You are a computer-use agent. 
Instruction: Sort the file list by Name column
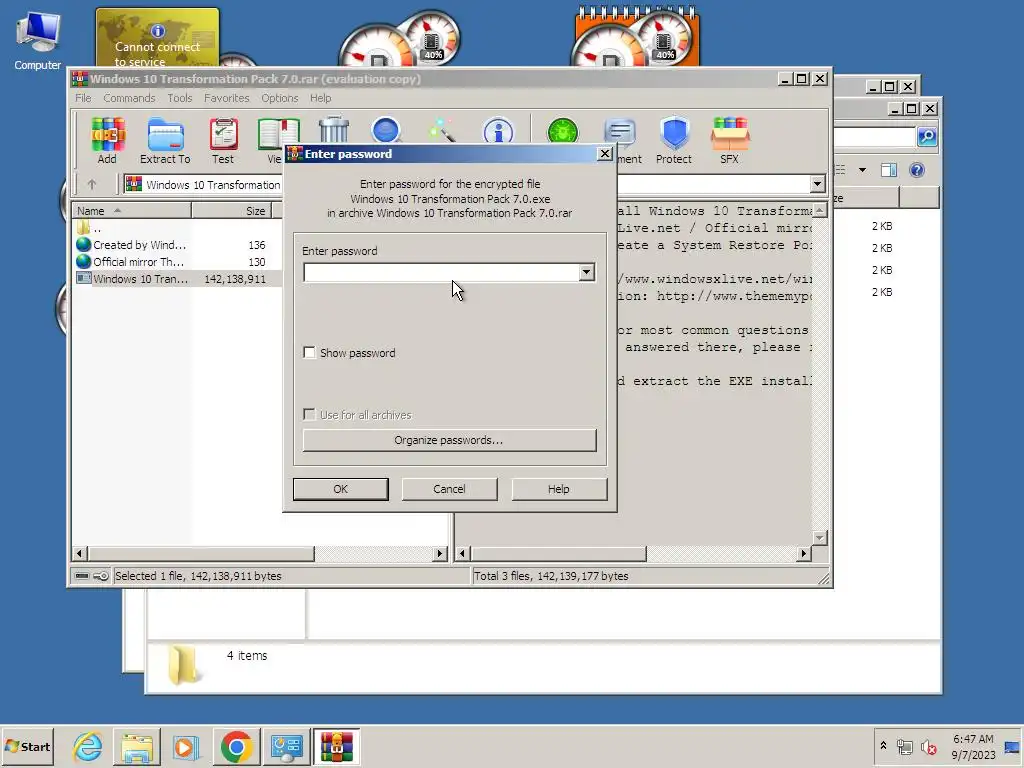click(131, 211)
